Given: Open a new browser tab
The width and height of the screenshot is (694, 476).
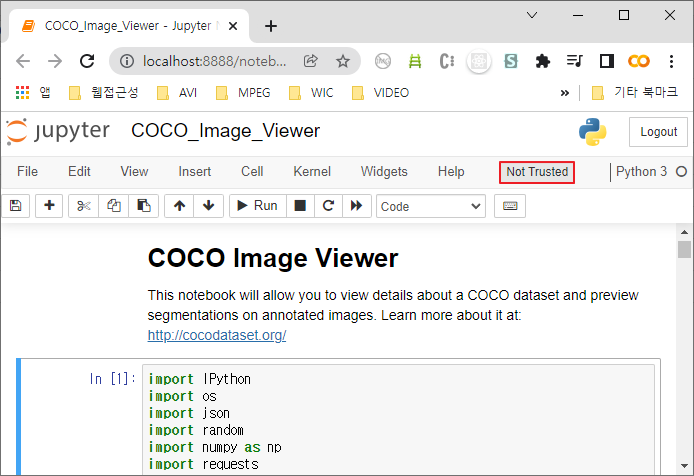Looking at the screenshot, I should pos(271,26).
